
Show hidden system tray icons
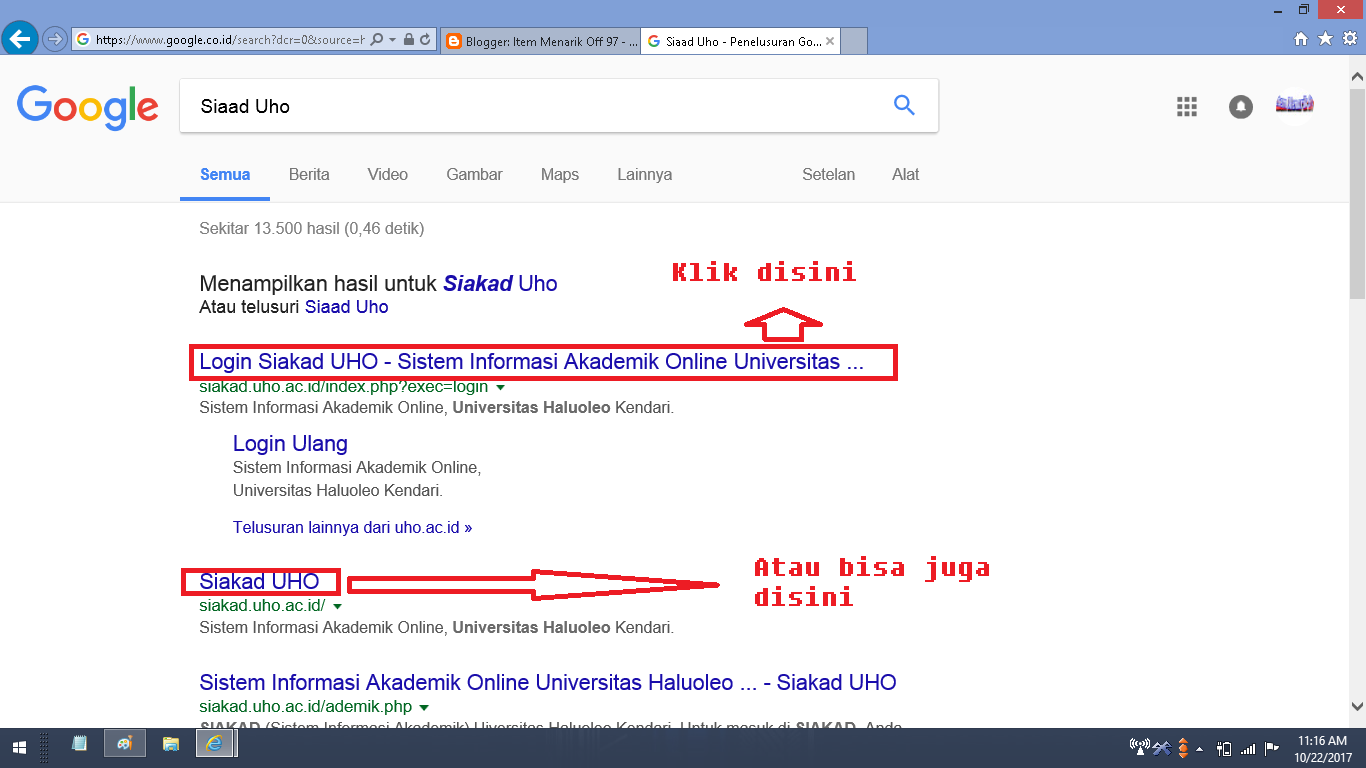pos(1198,747)
